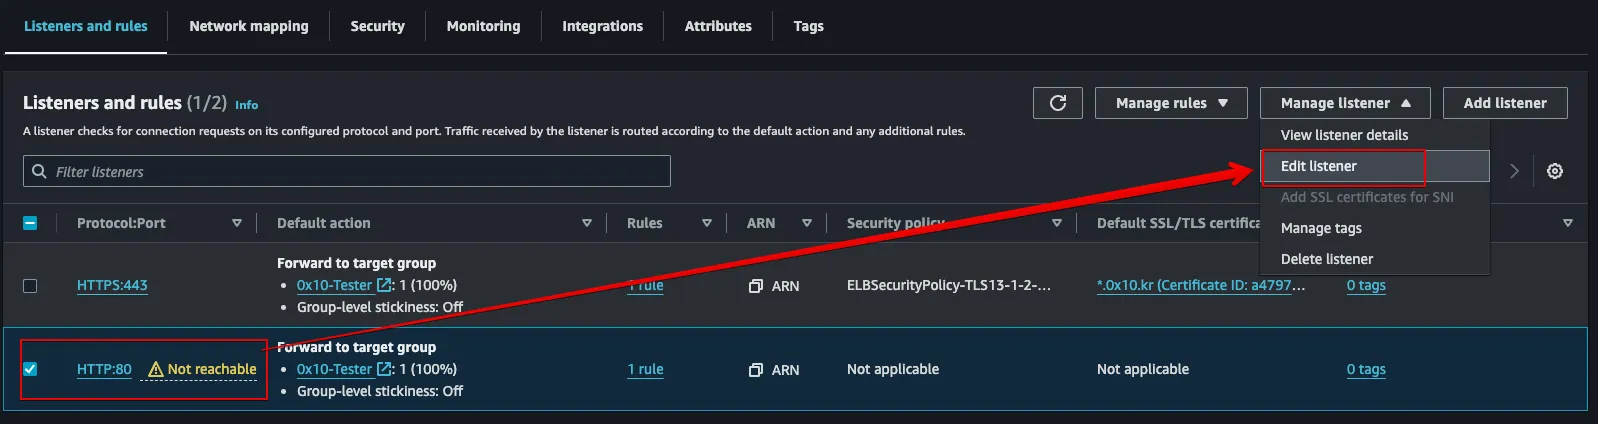1598x424 pixels.
Task: Open the HTTP:80 listener link
Action: tap(104, 370)
